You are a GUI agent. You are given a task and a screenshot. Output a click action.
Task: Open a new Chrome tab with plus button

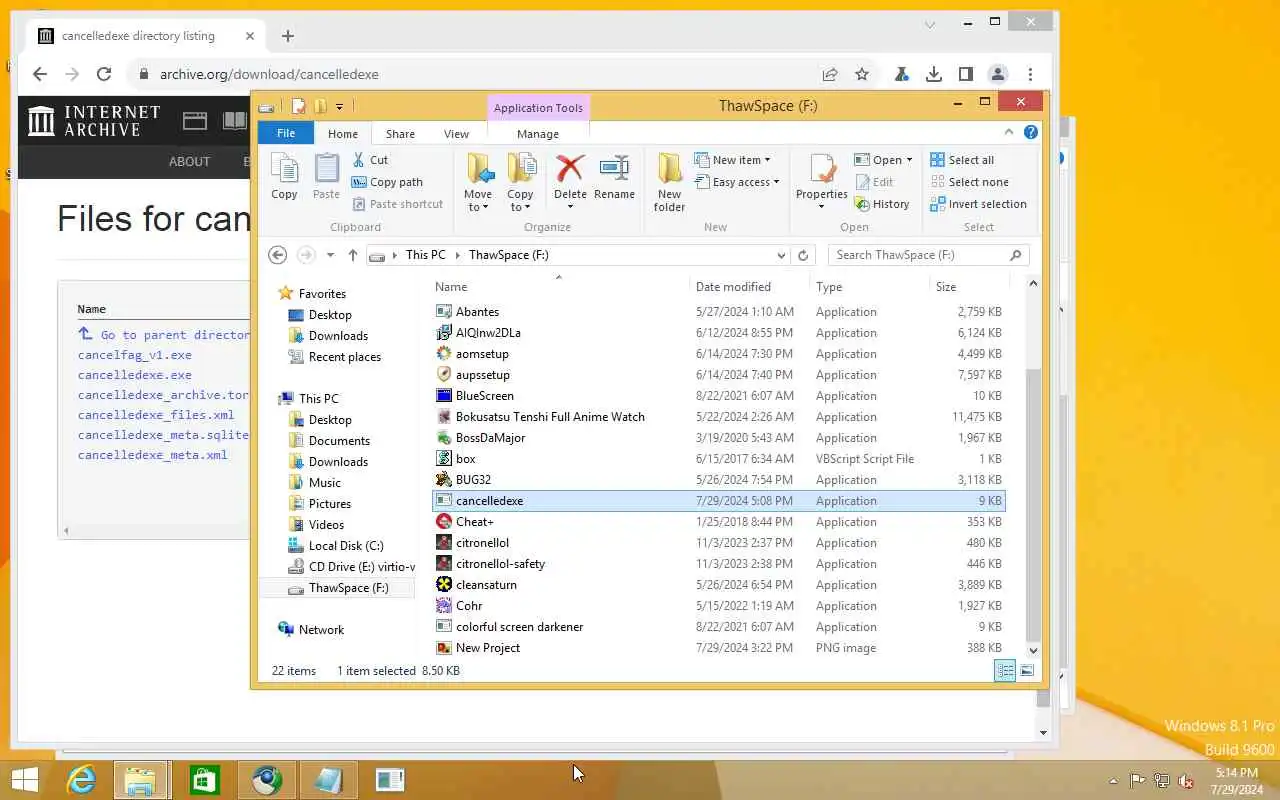pos(288,36)
